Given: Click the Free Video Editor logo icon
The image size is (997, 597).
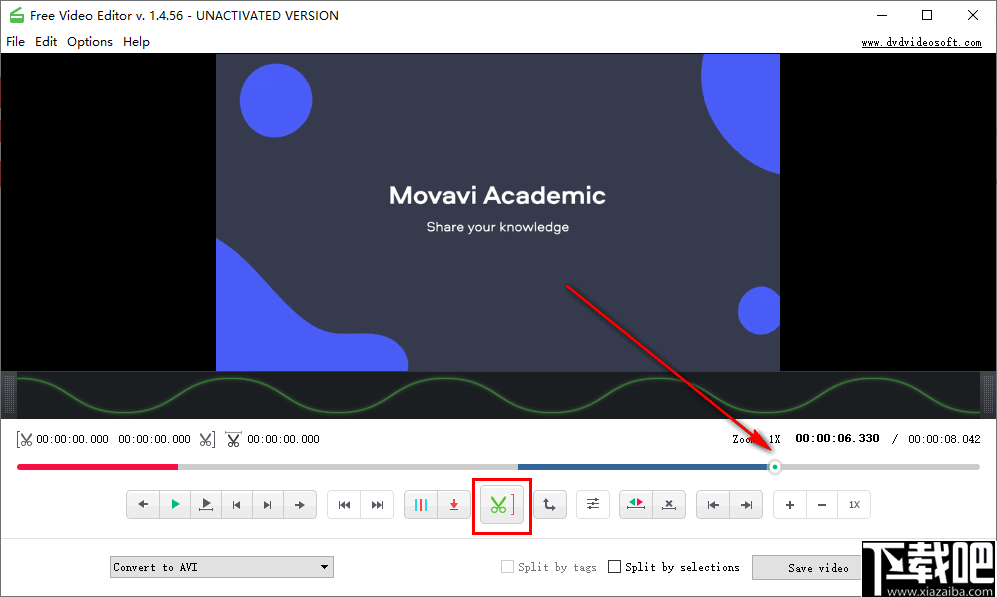Looking at the screenshot, I should click(x=15, y=15).
